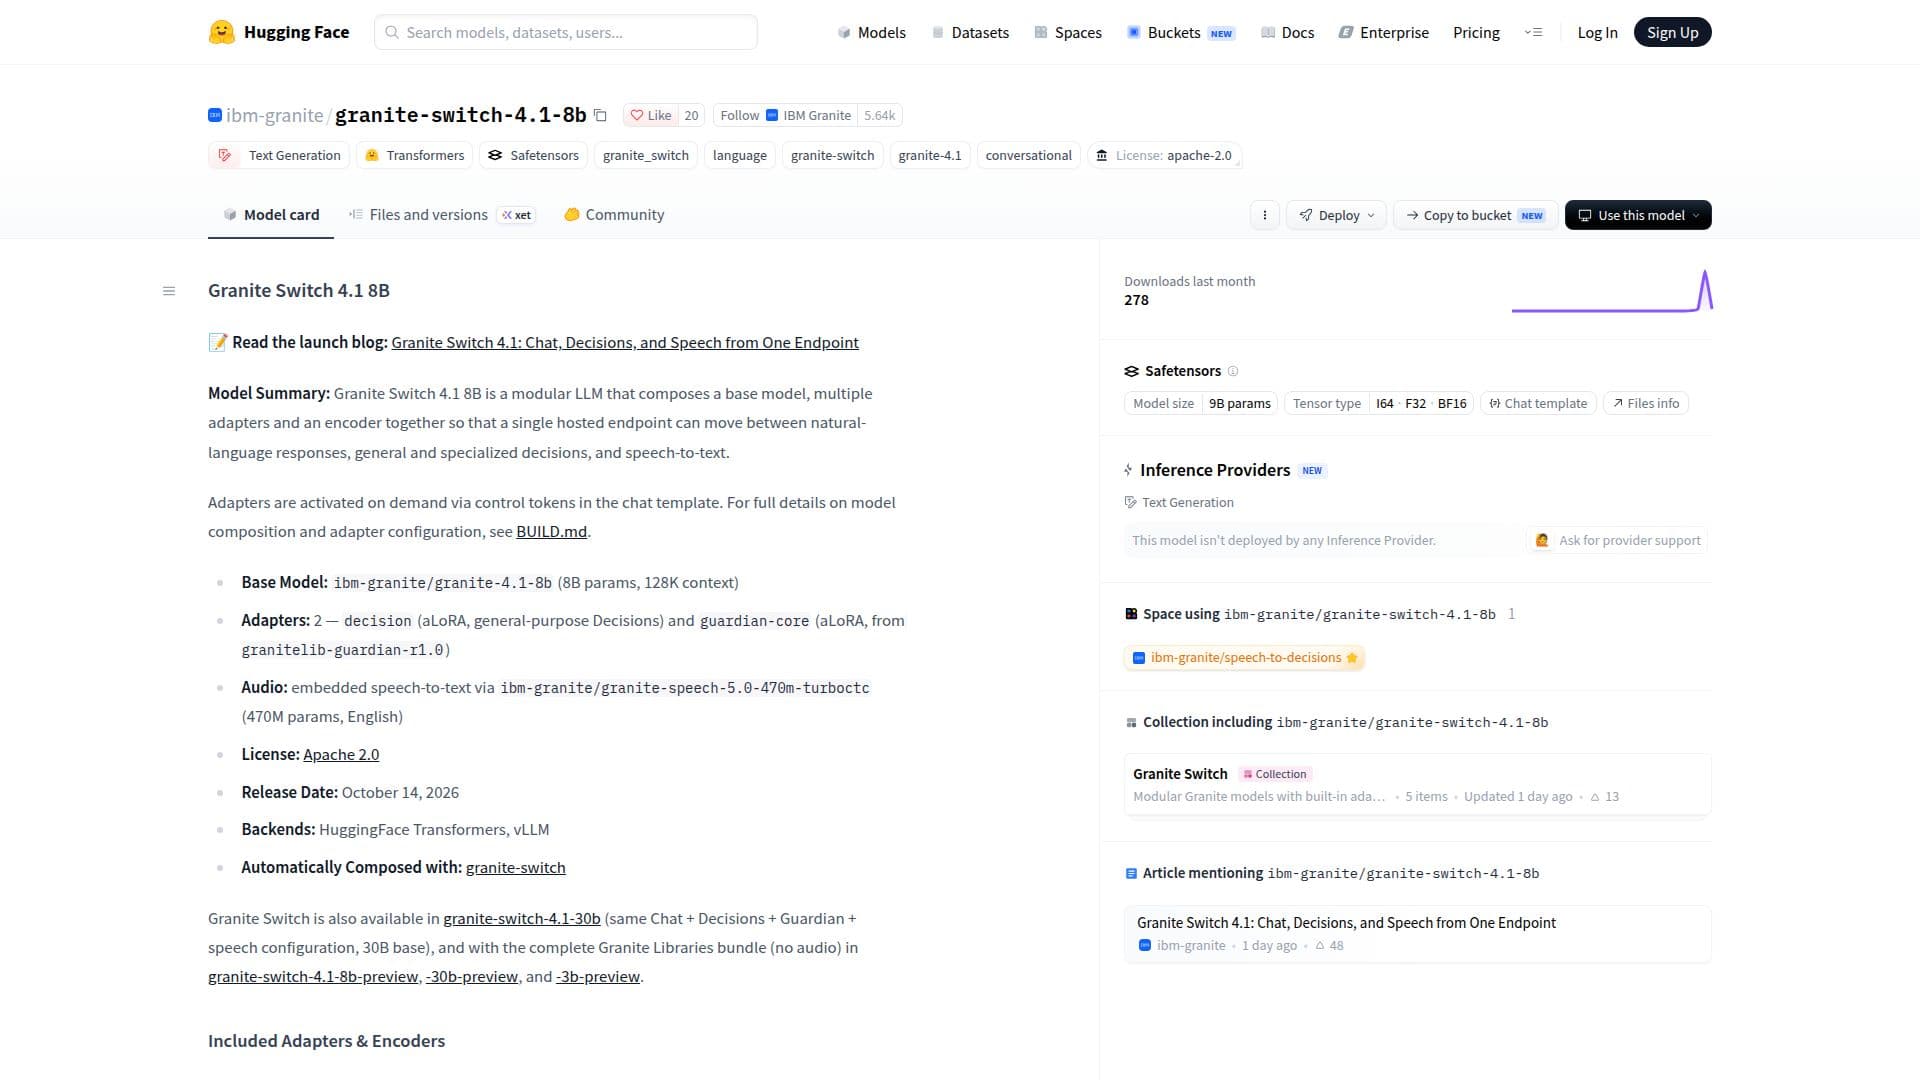This screenshot has height=1080, width=1920.
Task: Select the Model card tab
Action: 271,215
